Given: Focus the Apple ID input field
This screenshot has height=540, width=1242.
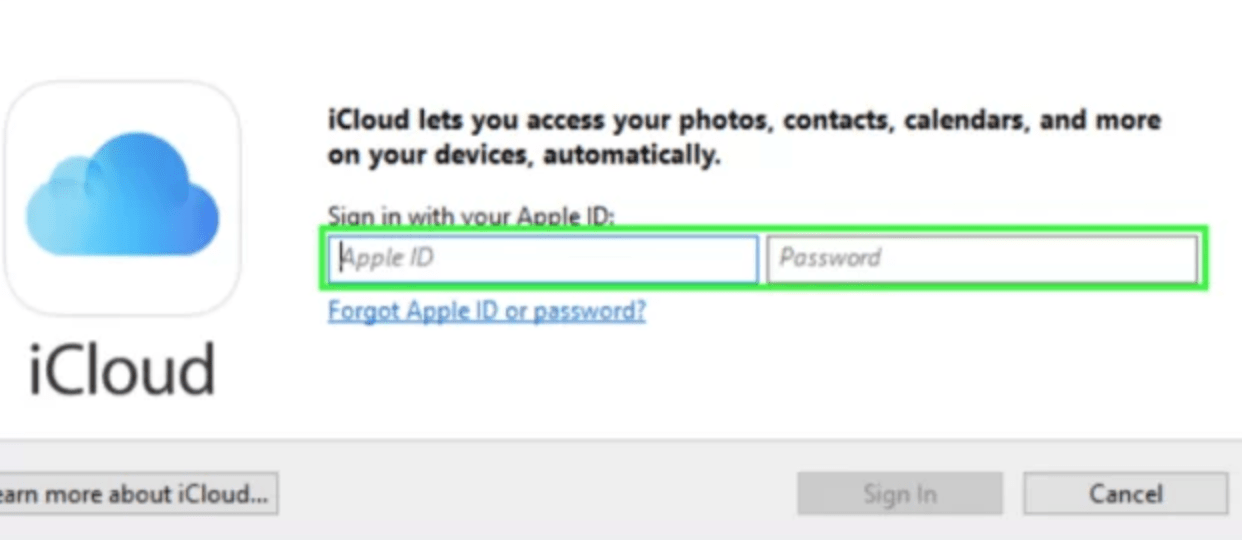Looking at the screenshot, I should coord(543,259).
